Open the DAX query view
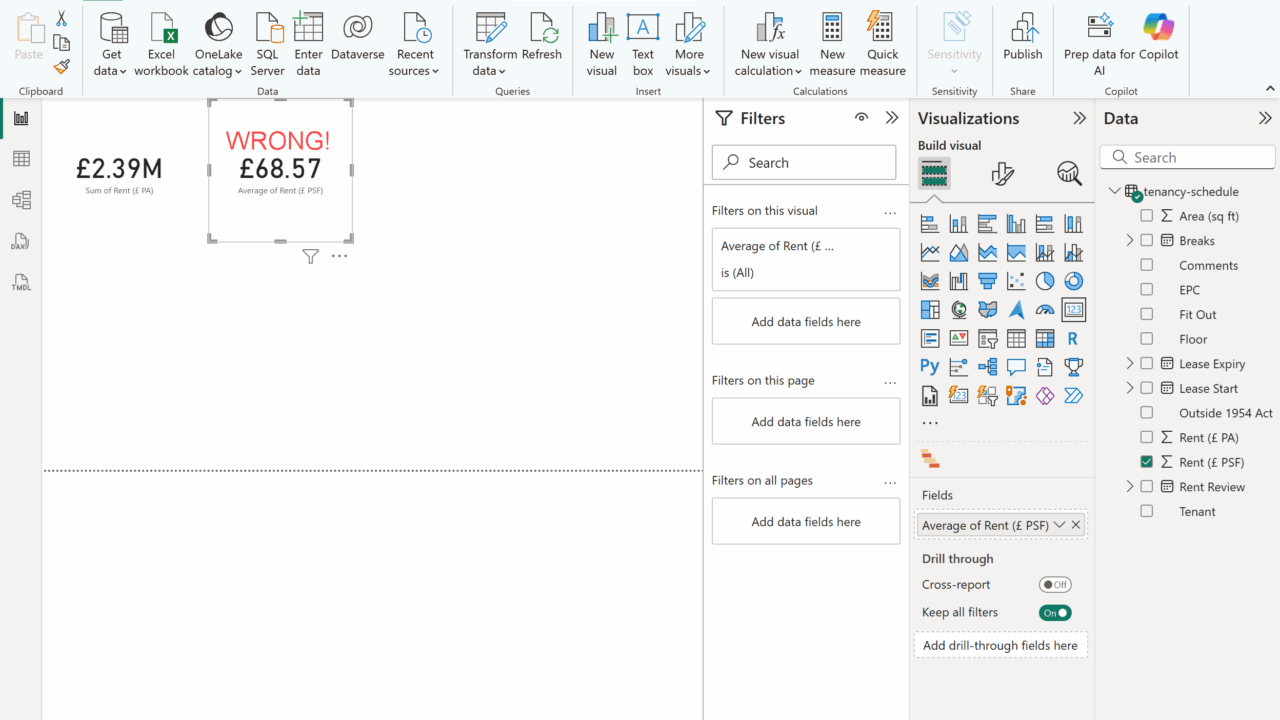Image resolution: width=1280 pixels, height=720 pixels. tap(21, 242)
